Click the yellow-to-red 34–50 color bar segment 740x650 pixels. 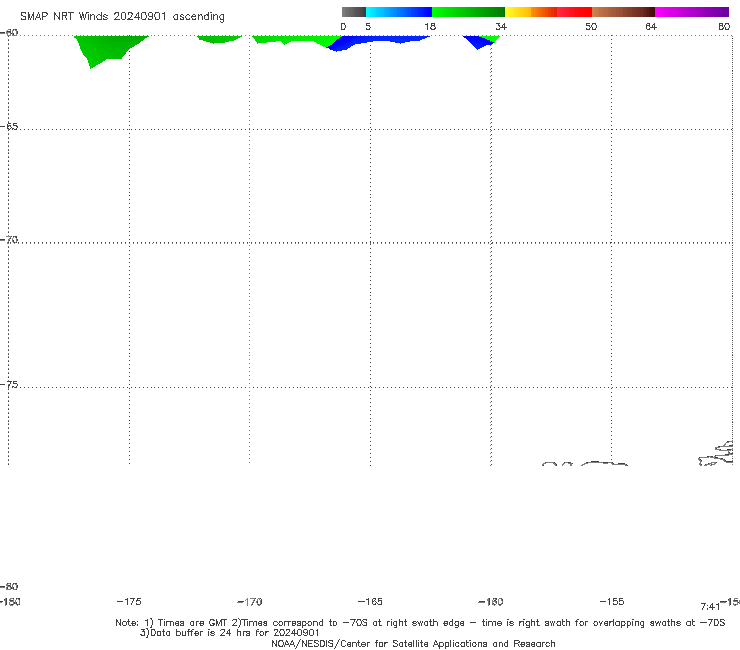coord(548,12)
